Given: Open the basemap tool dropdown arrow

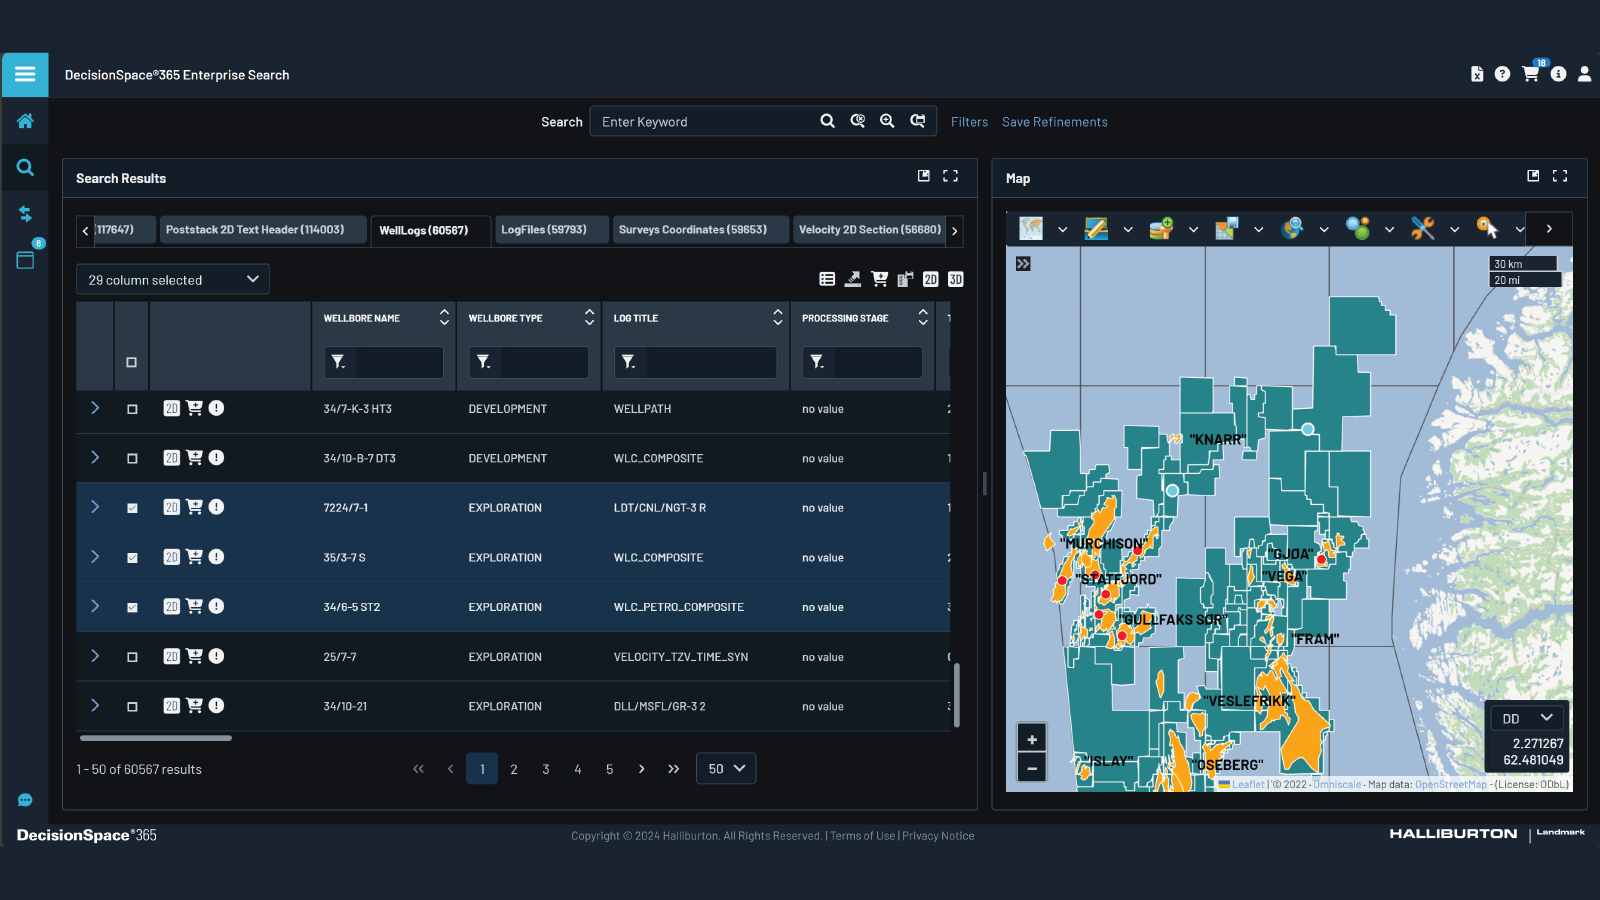Looking at the screenshot, I should click(1062, 229).
